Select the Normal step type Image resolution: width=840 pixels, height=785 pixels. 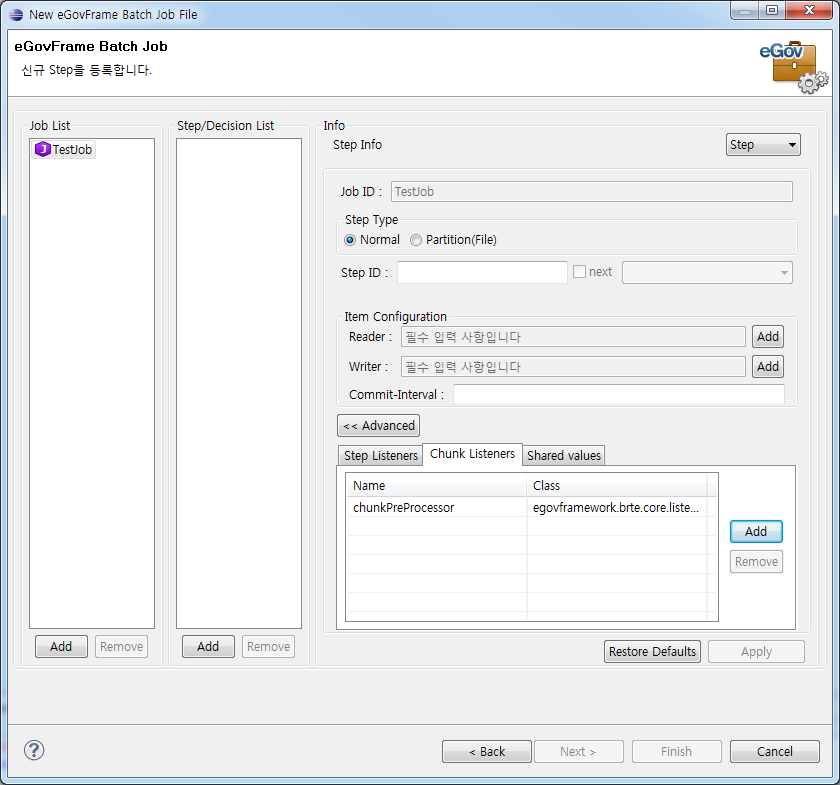(x=350, y=240)
